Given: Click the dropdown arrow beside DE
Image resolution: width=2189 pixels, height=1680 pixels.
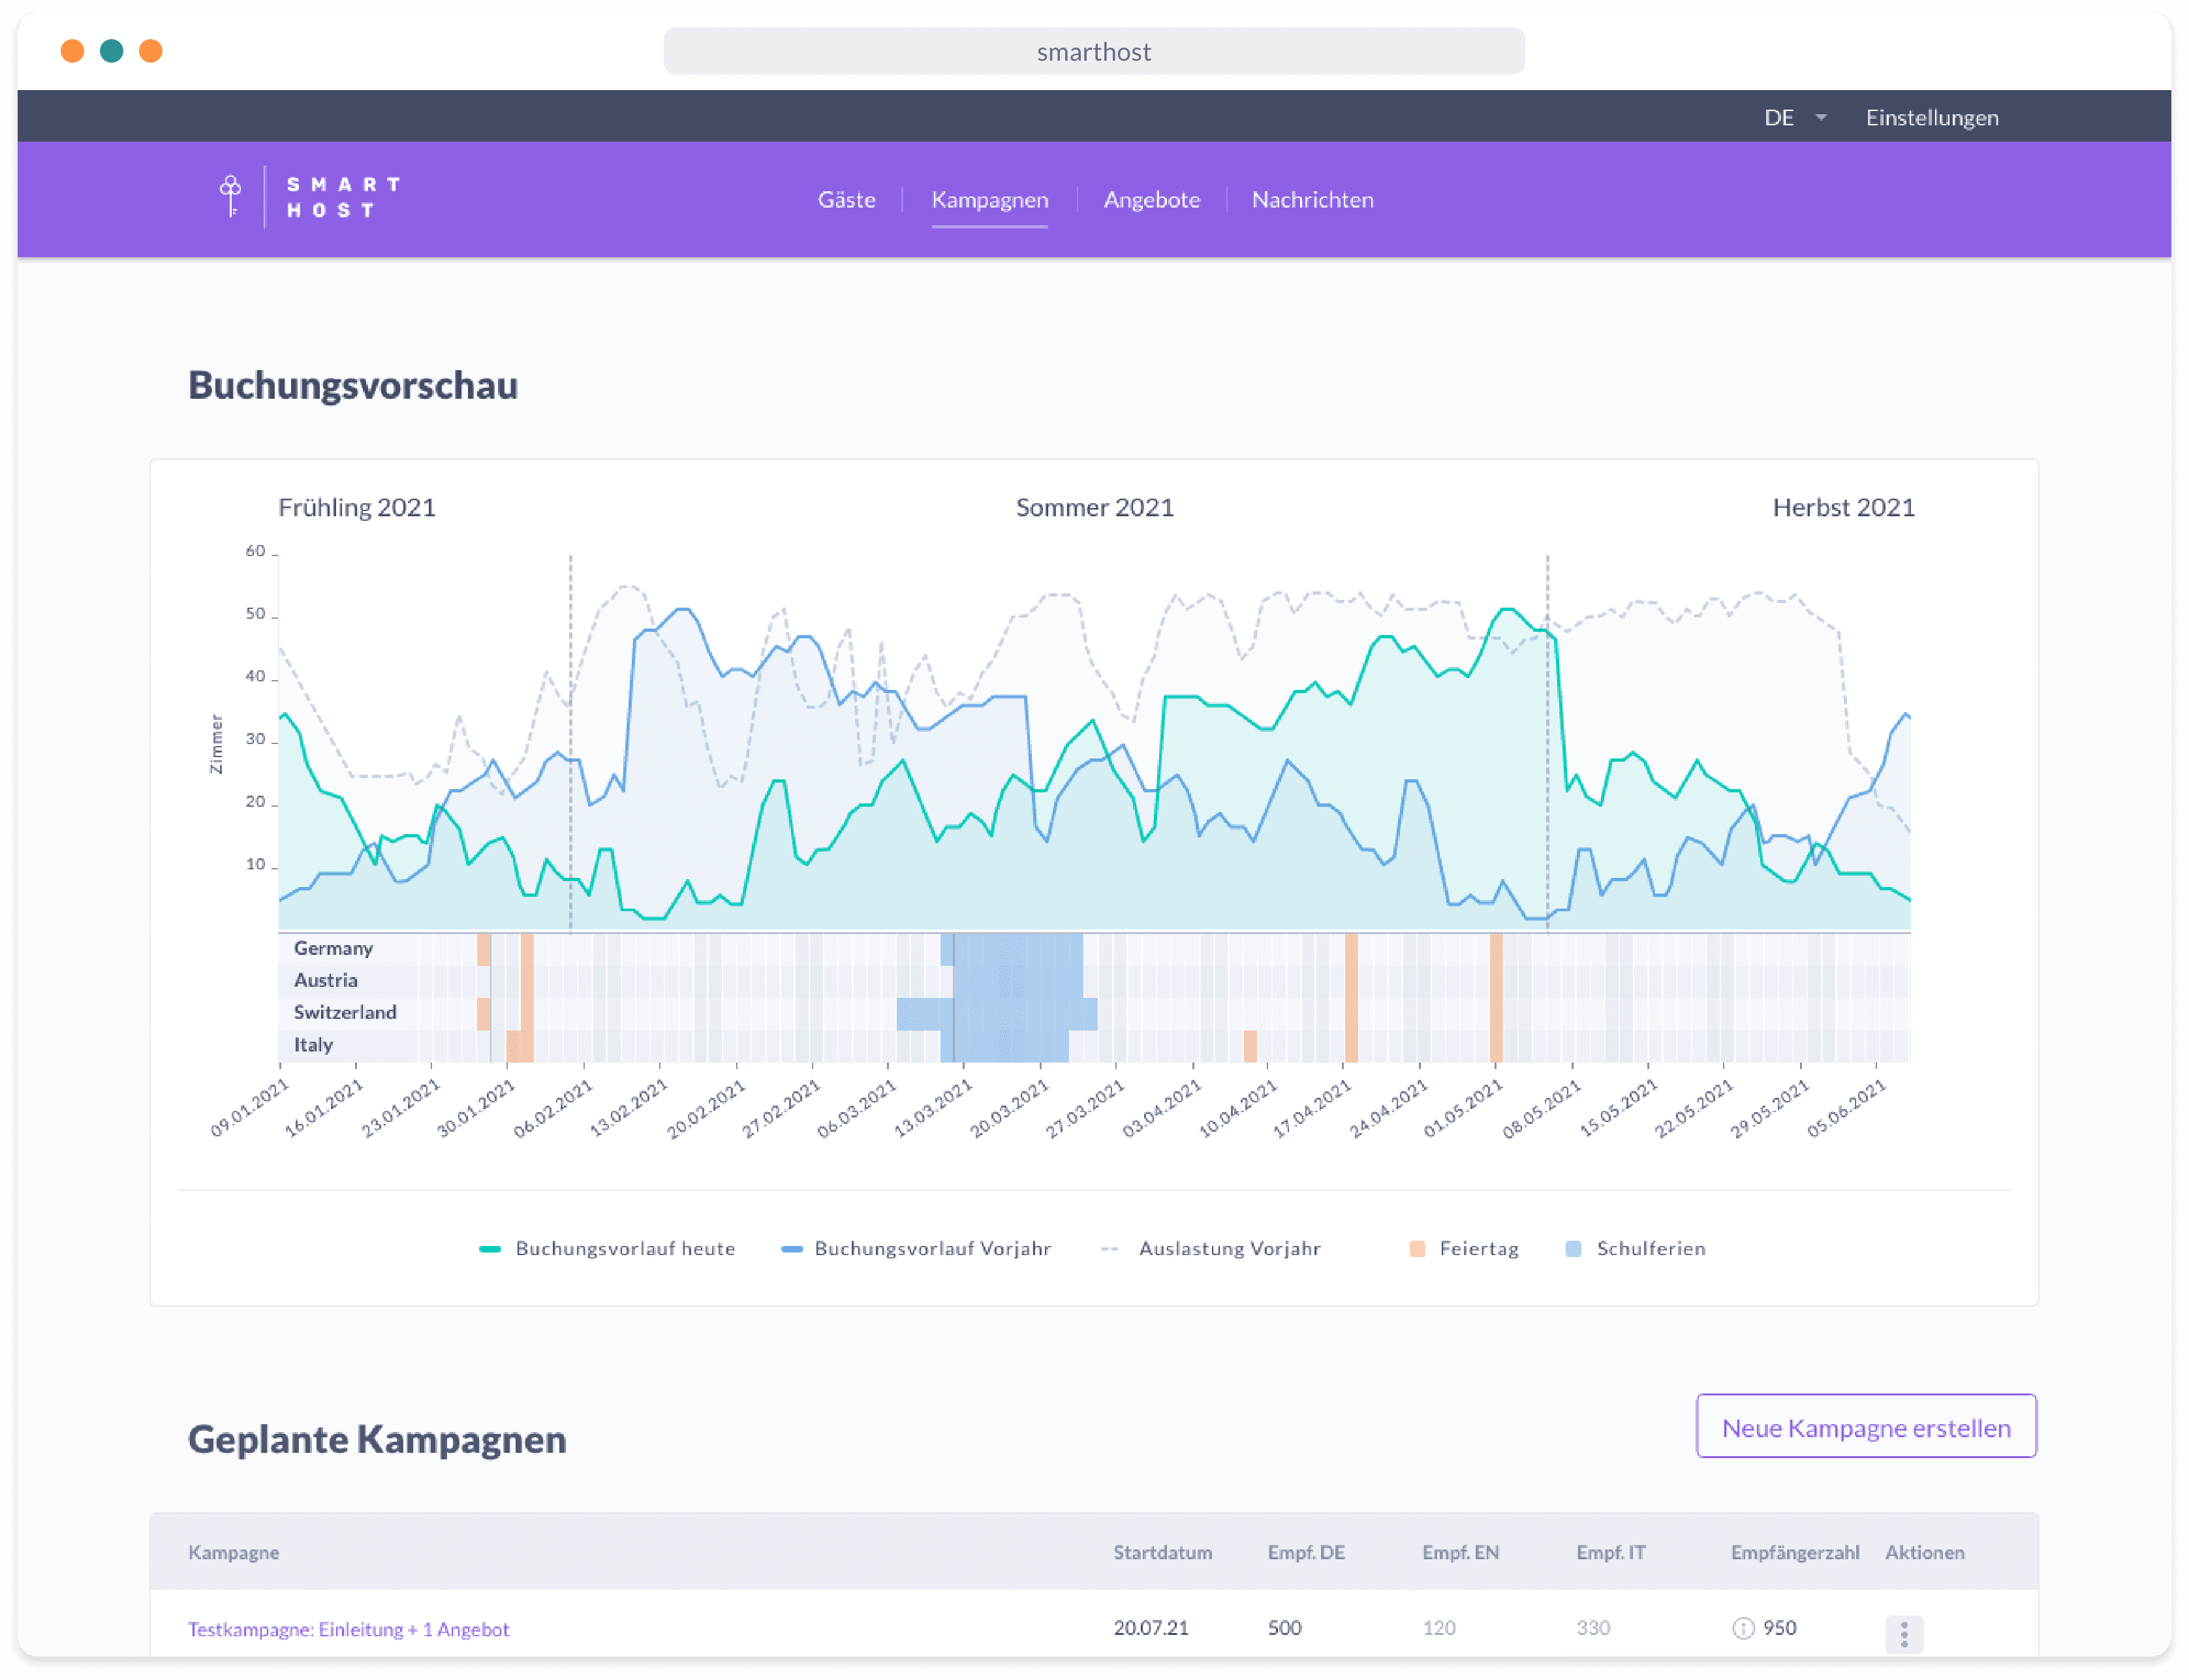Looking at the screenshot, I should (x=1821, y=117).
